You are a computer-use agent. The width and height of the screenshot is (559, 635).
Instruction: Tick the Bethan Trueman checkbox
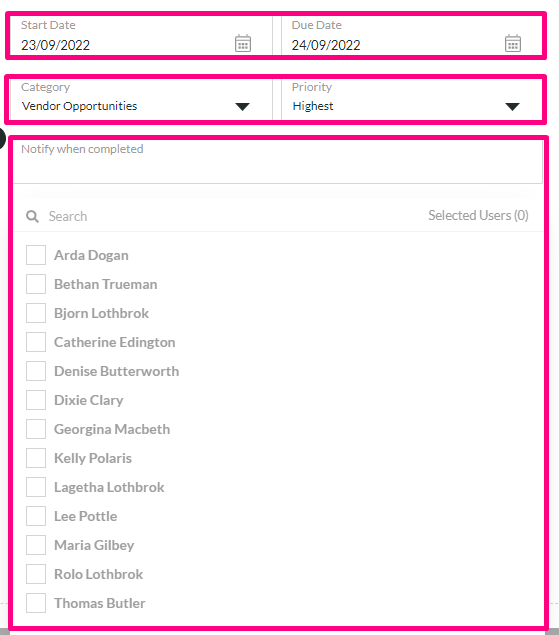(x=36, y=284)
